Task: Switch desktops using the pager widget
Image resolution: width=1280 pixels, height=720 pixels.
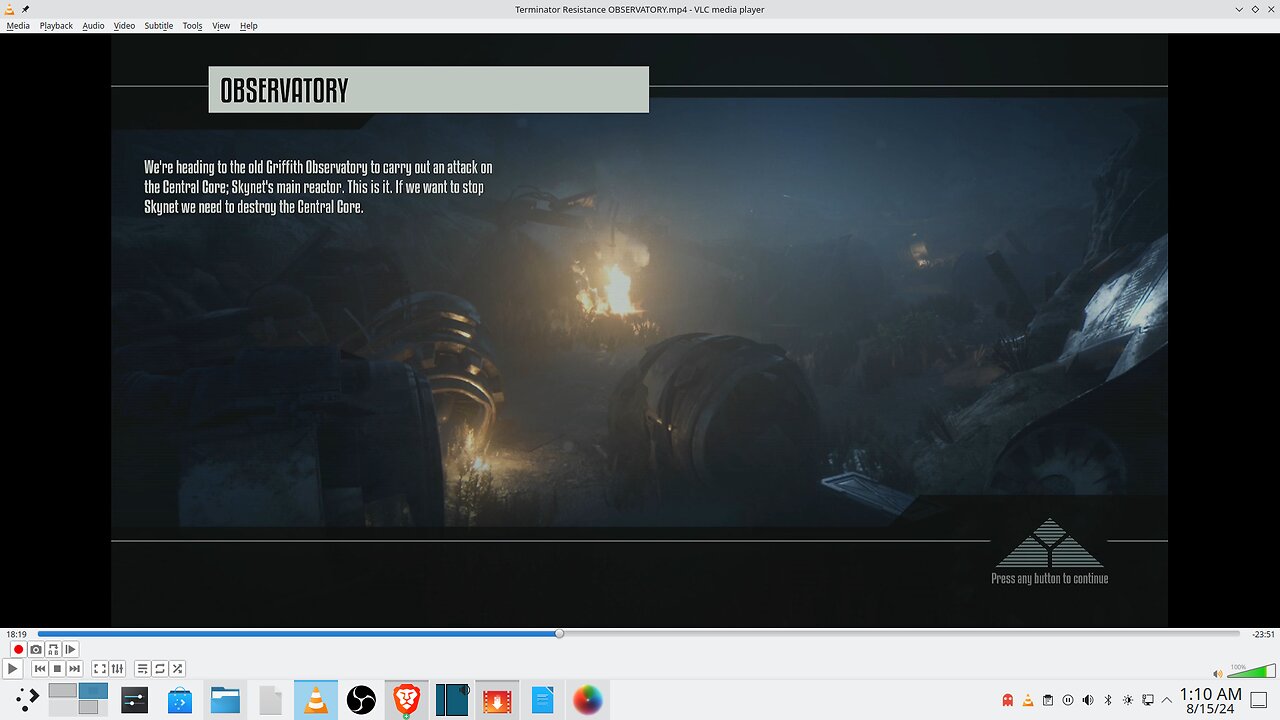Action: [78, 699]
